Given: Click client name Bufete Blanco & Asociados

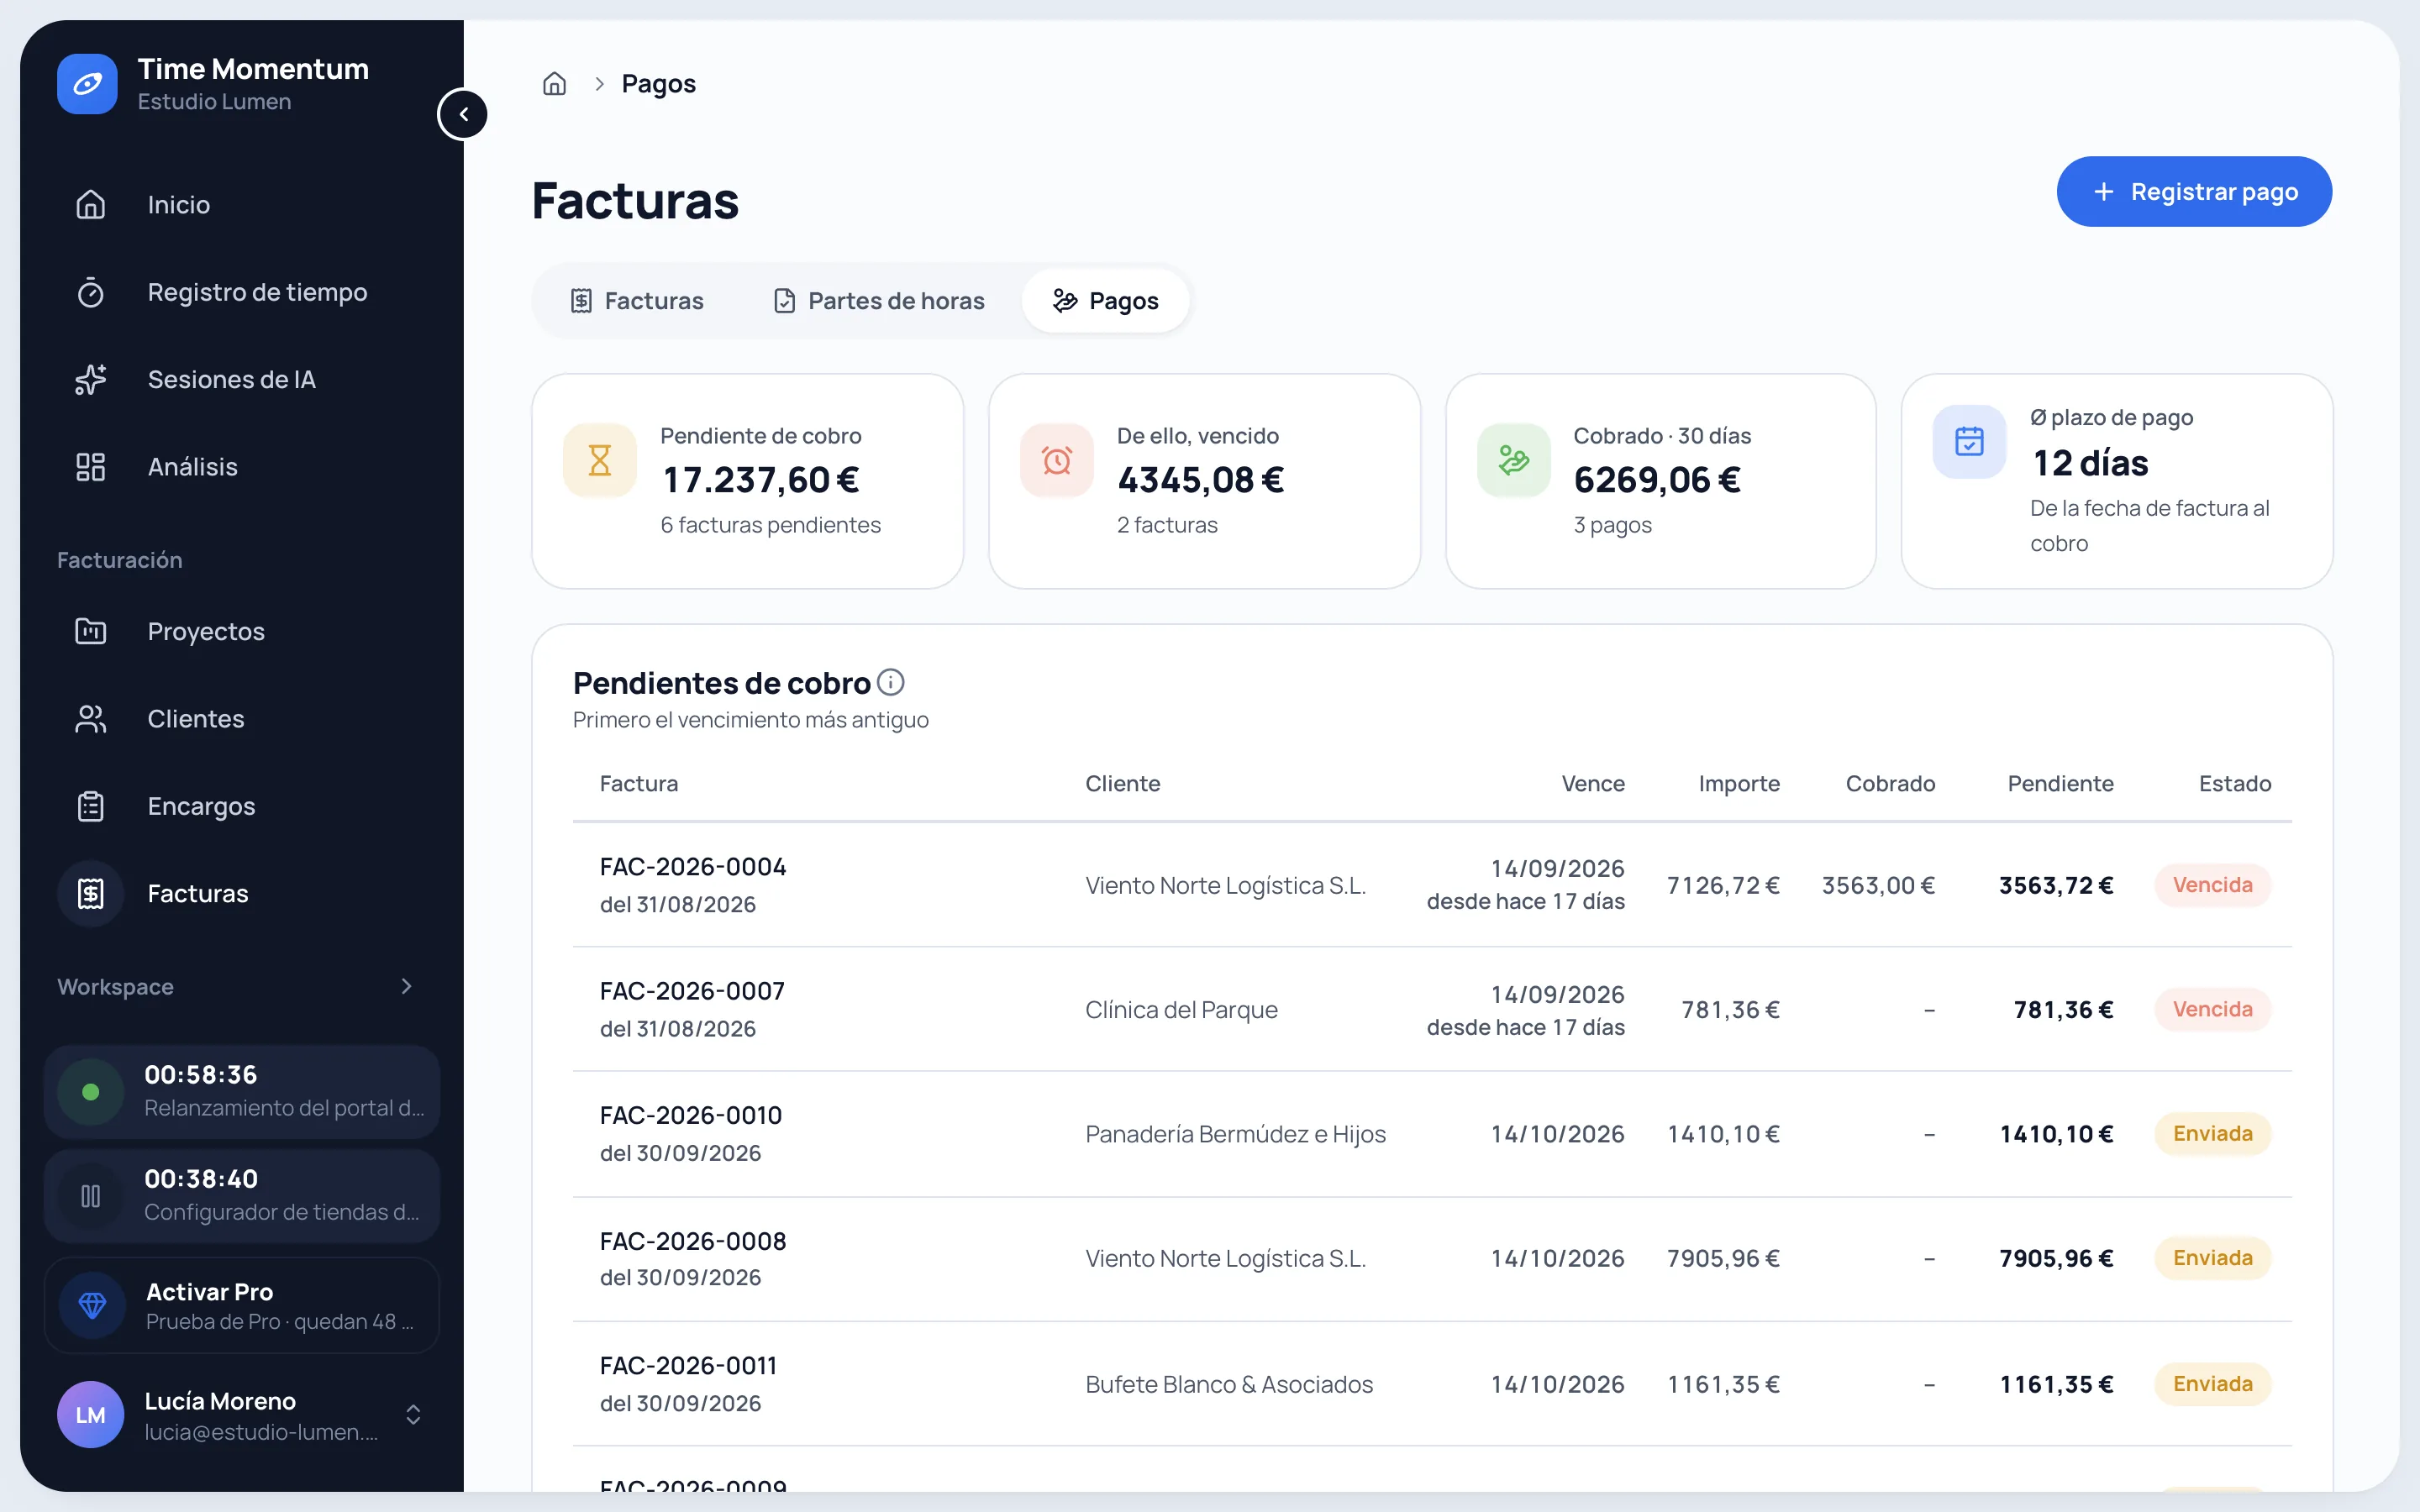Looking at the screenshot, I should pyautogui.click(x=1229, y=1384).
